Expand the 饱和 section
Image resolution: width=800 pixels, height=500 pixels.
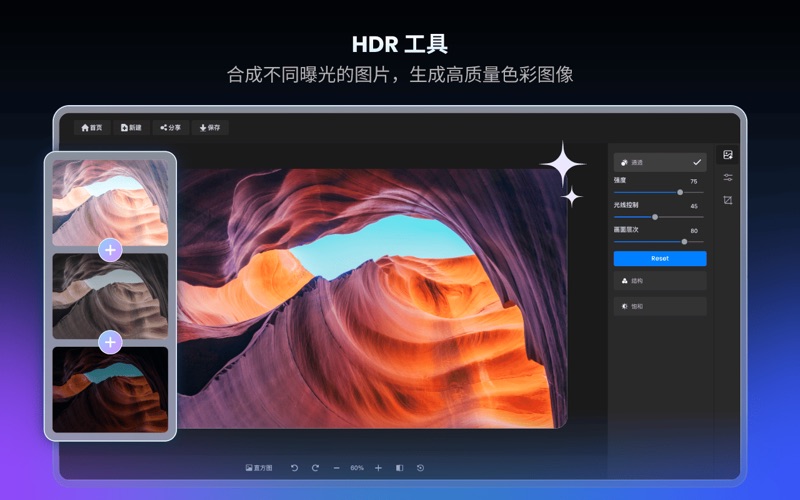point(660,307)
